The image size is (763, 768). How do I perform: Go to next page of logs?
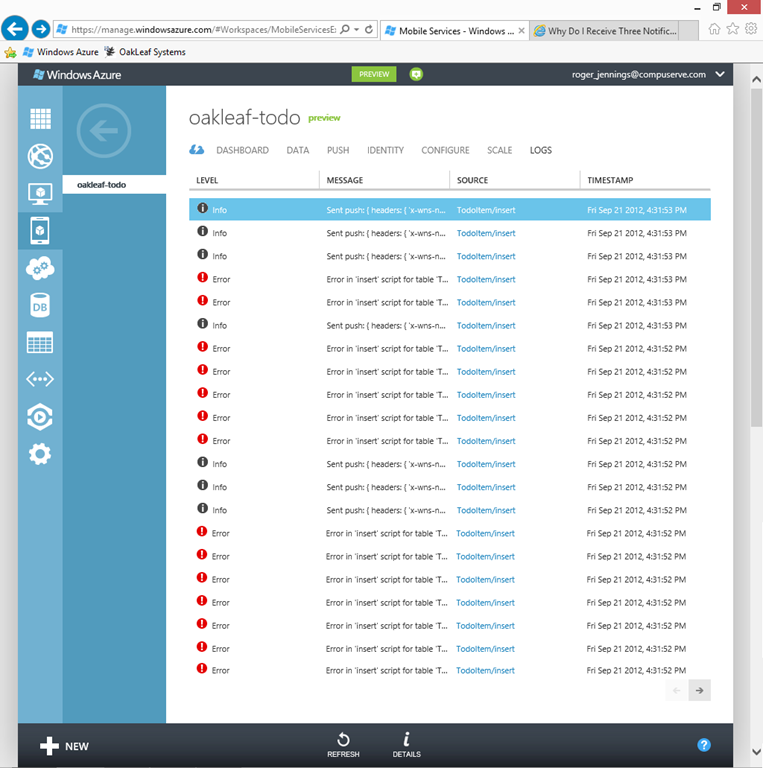(699, 690)
